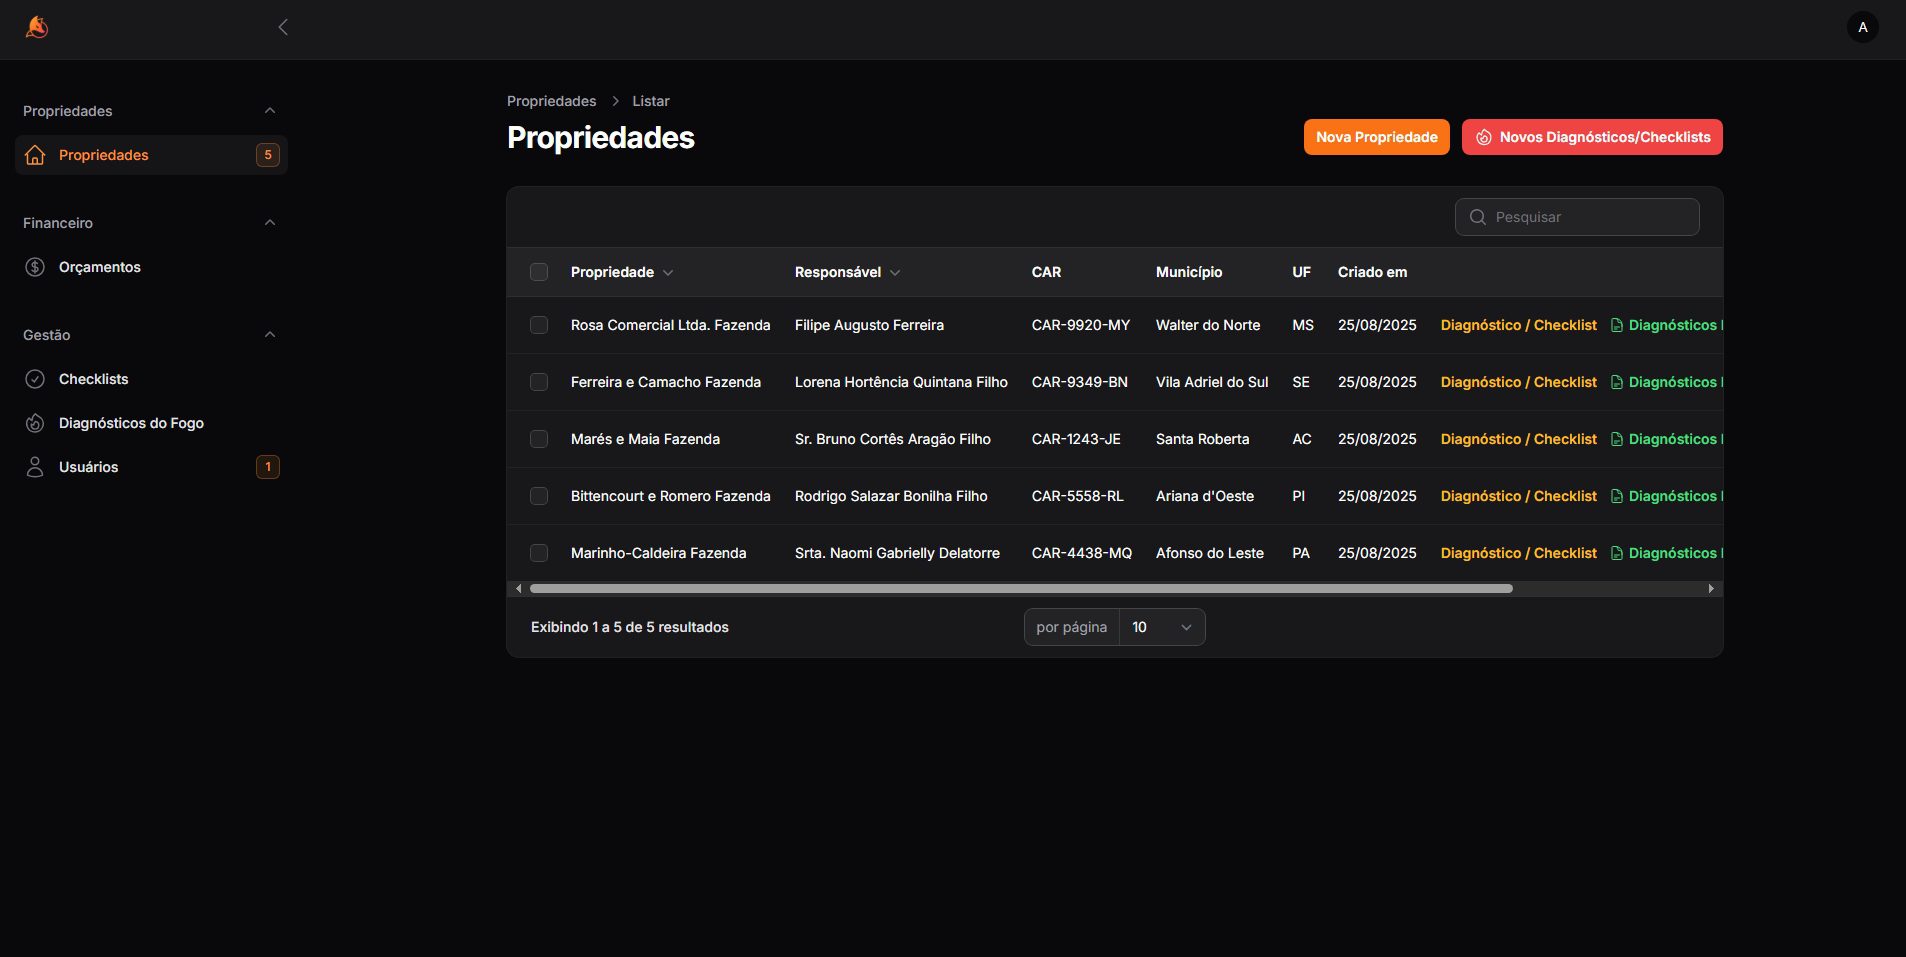Select the Marinho-Caldeira Fazenda row checkbox
Screen dimensions: 1906x957
tap(539, 553)
